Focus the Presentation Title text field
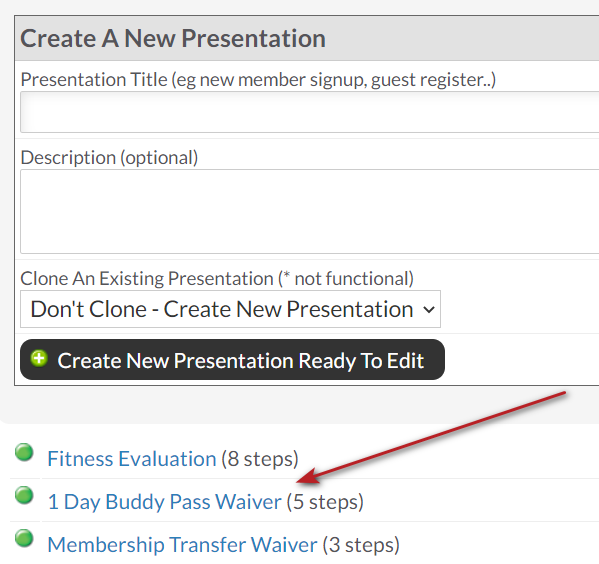 point(309,112)
